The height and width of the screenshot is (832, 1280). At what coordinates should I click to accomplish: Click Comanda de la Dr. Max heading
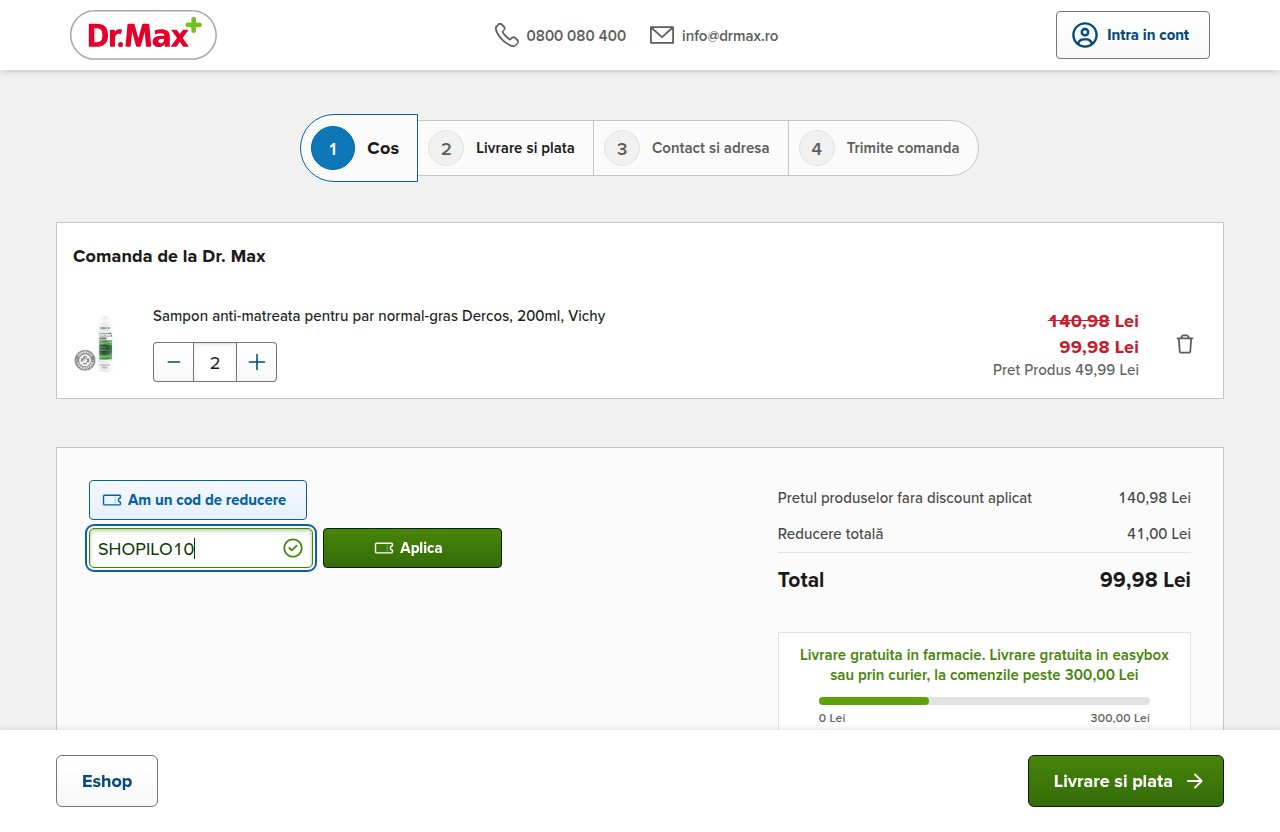coord(169,256)
